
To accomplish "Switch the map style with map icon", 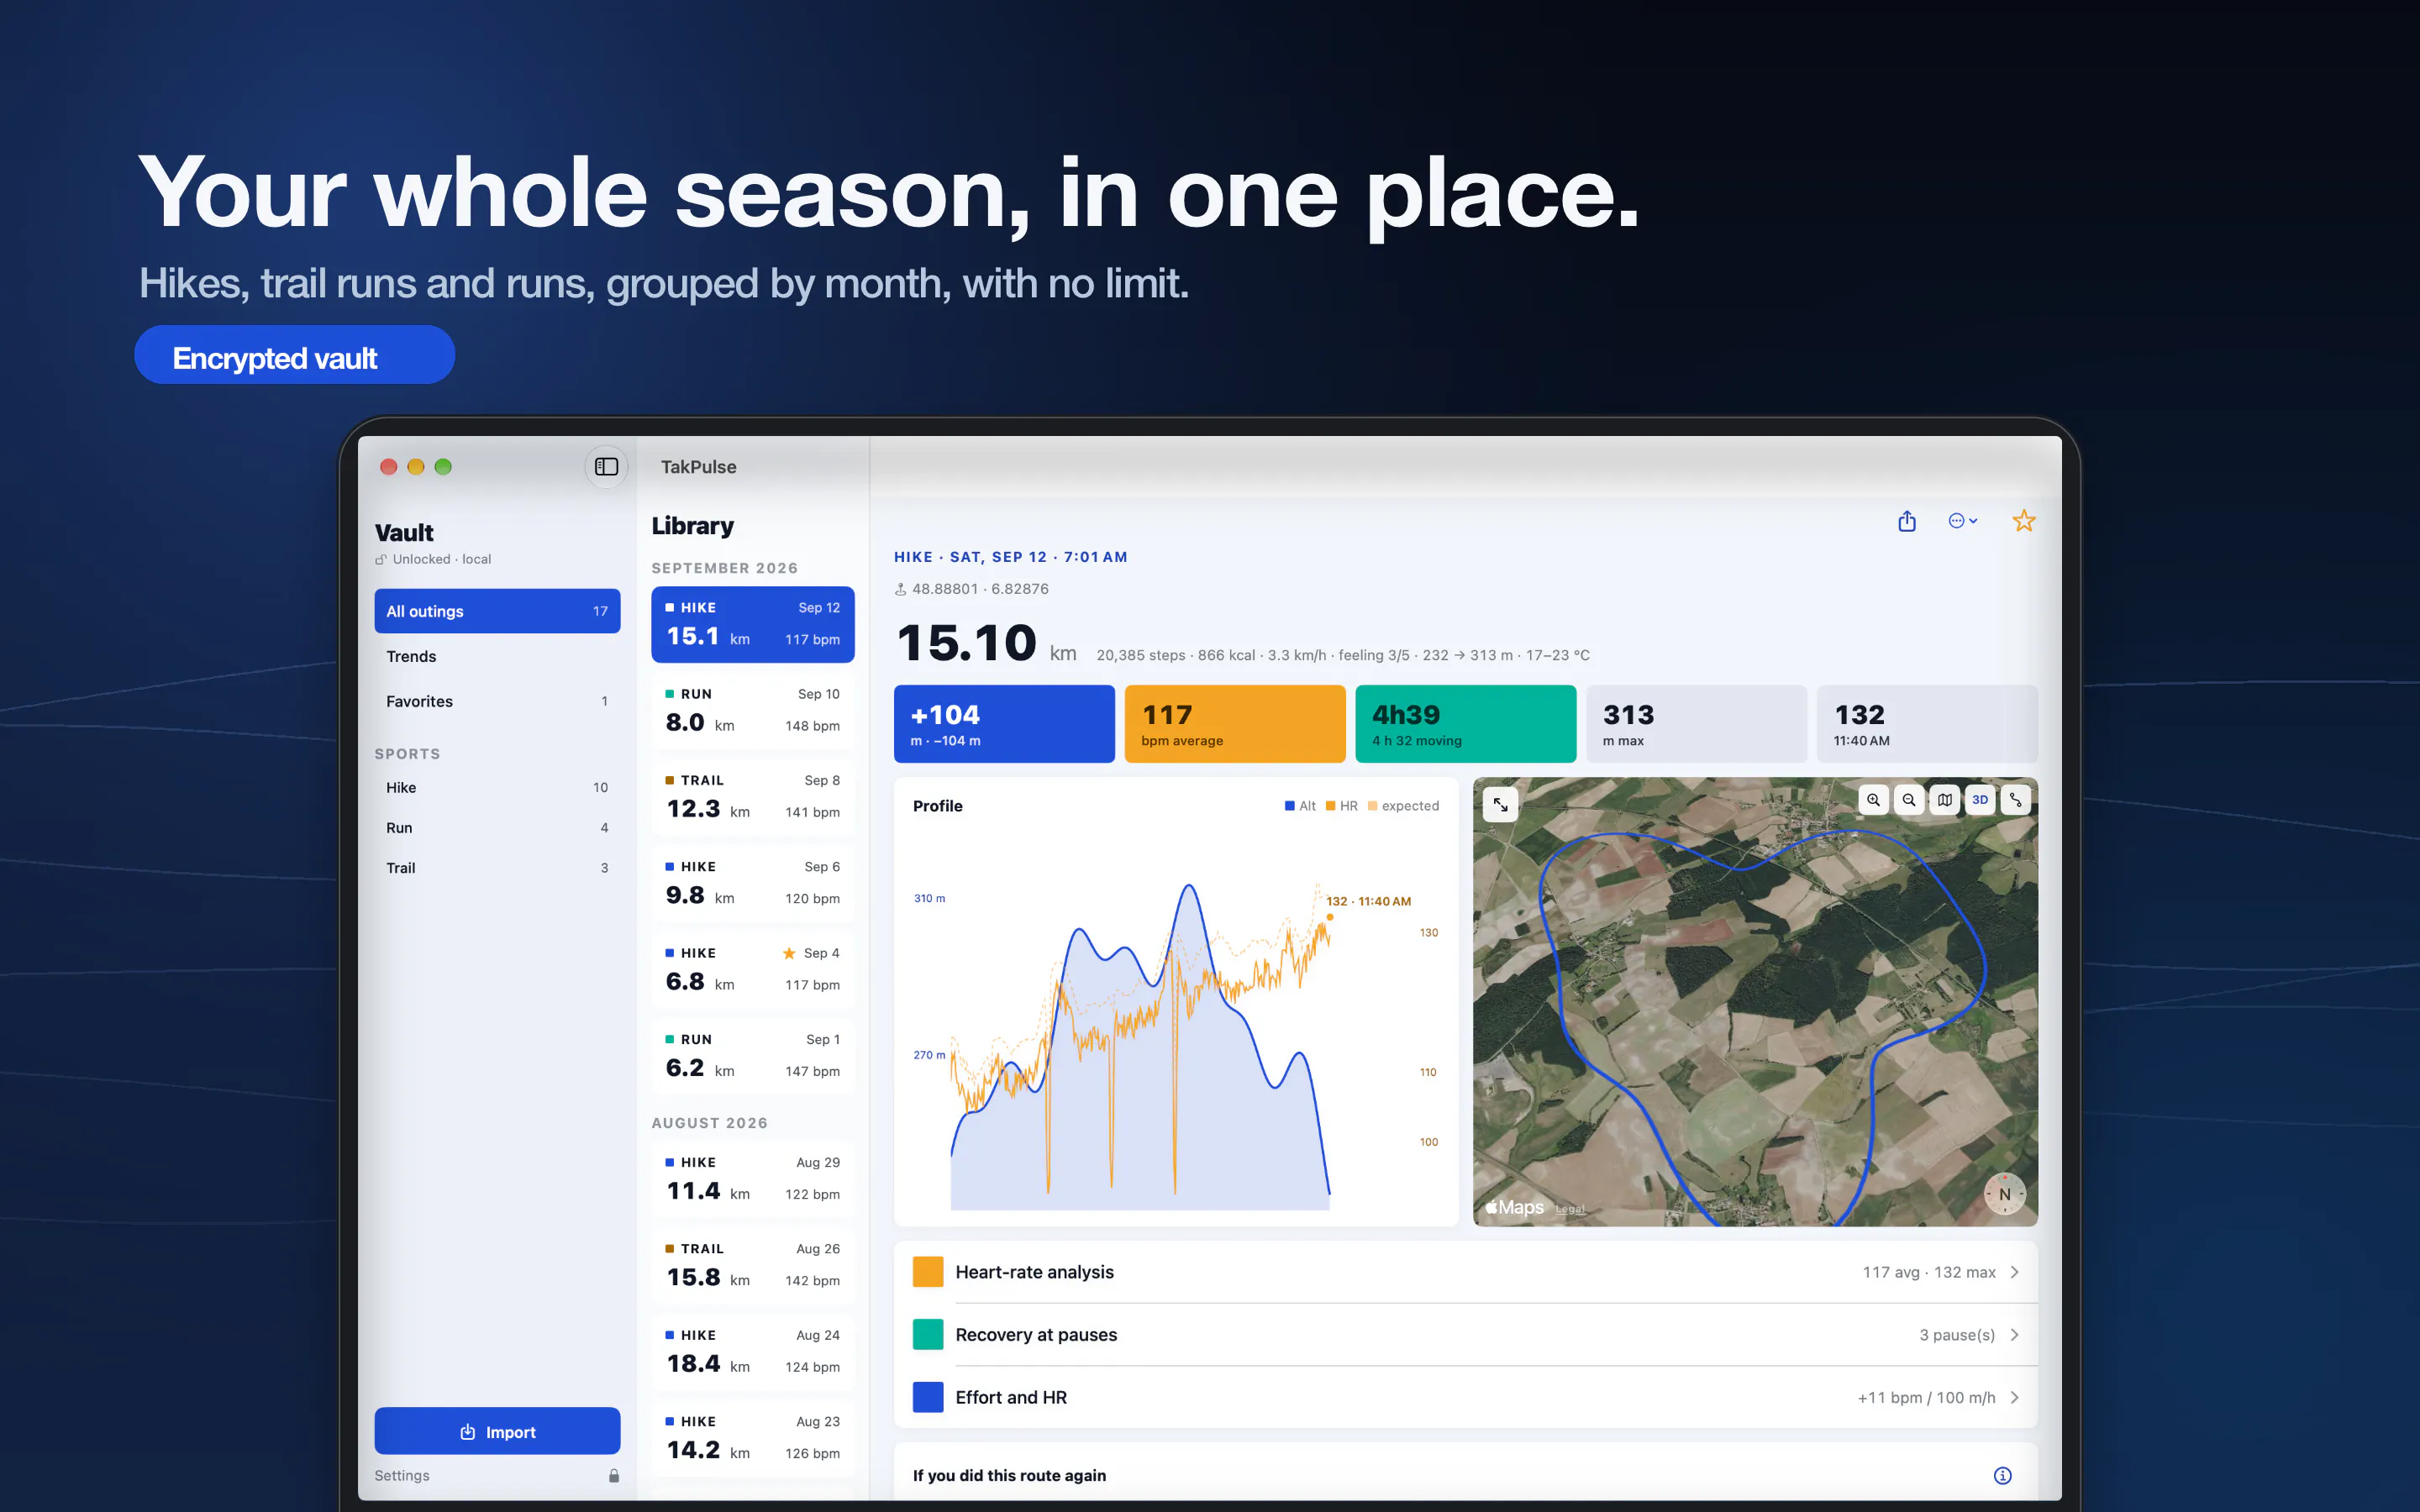I will point(1944,800).
